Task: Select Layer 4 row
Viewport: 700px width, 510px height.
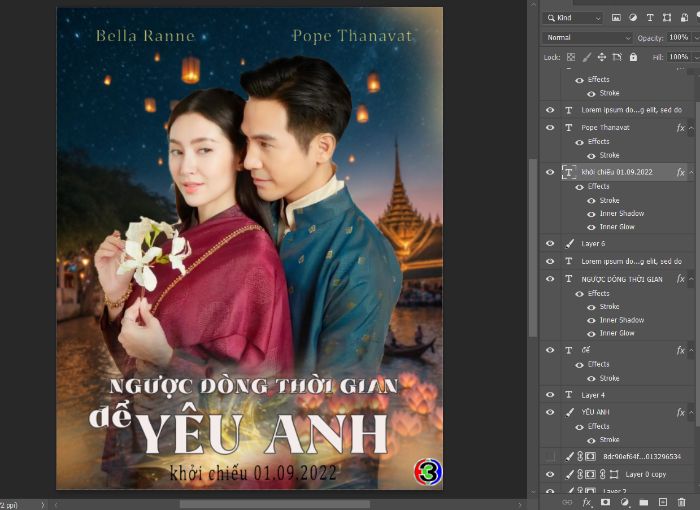Action: point(617,395)
